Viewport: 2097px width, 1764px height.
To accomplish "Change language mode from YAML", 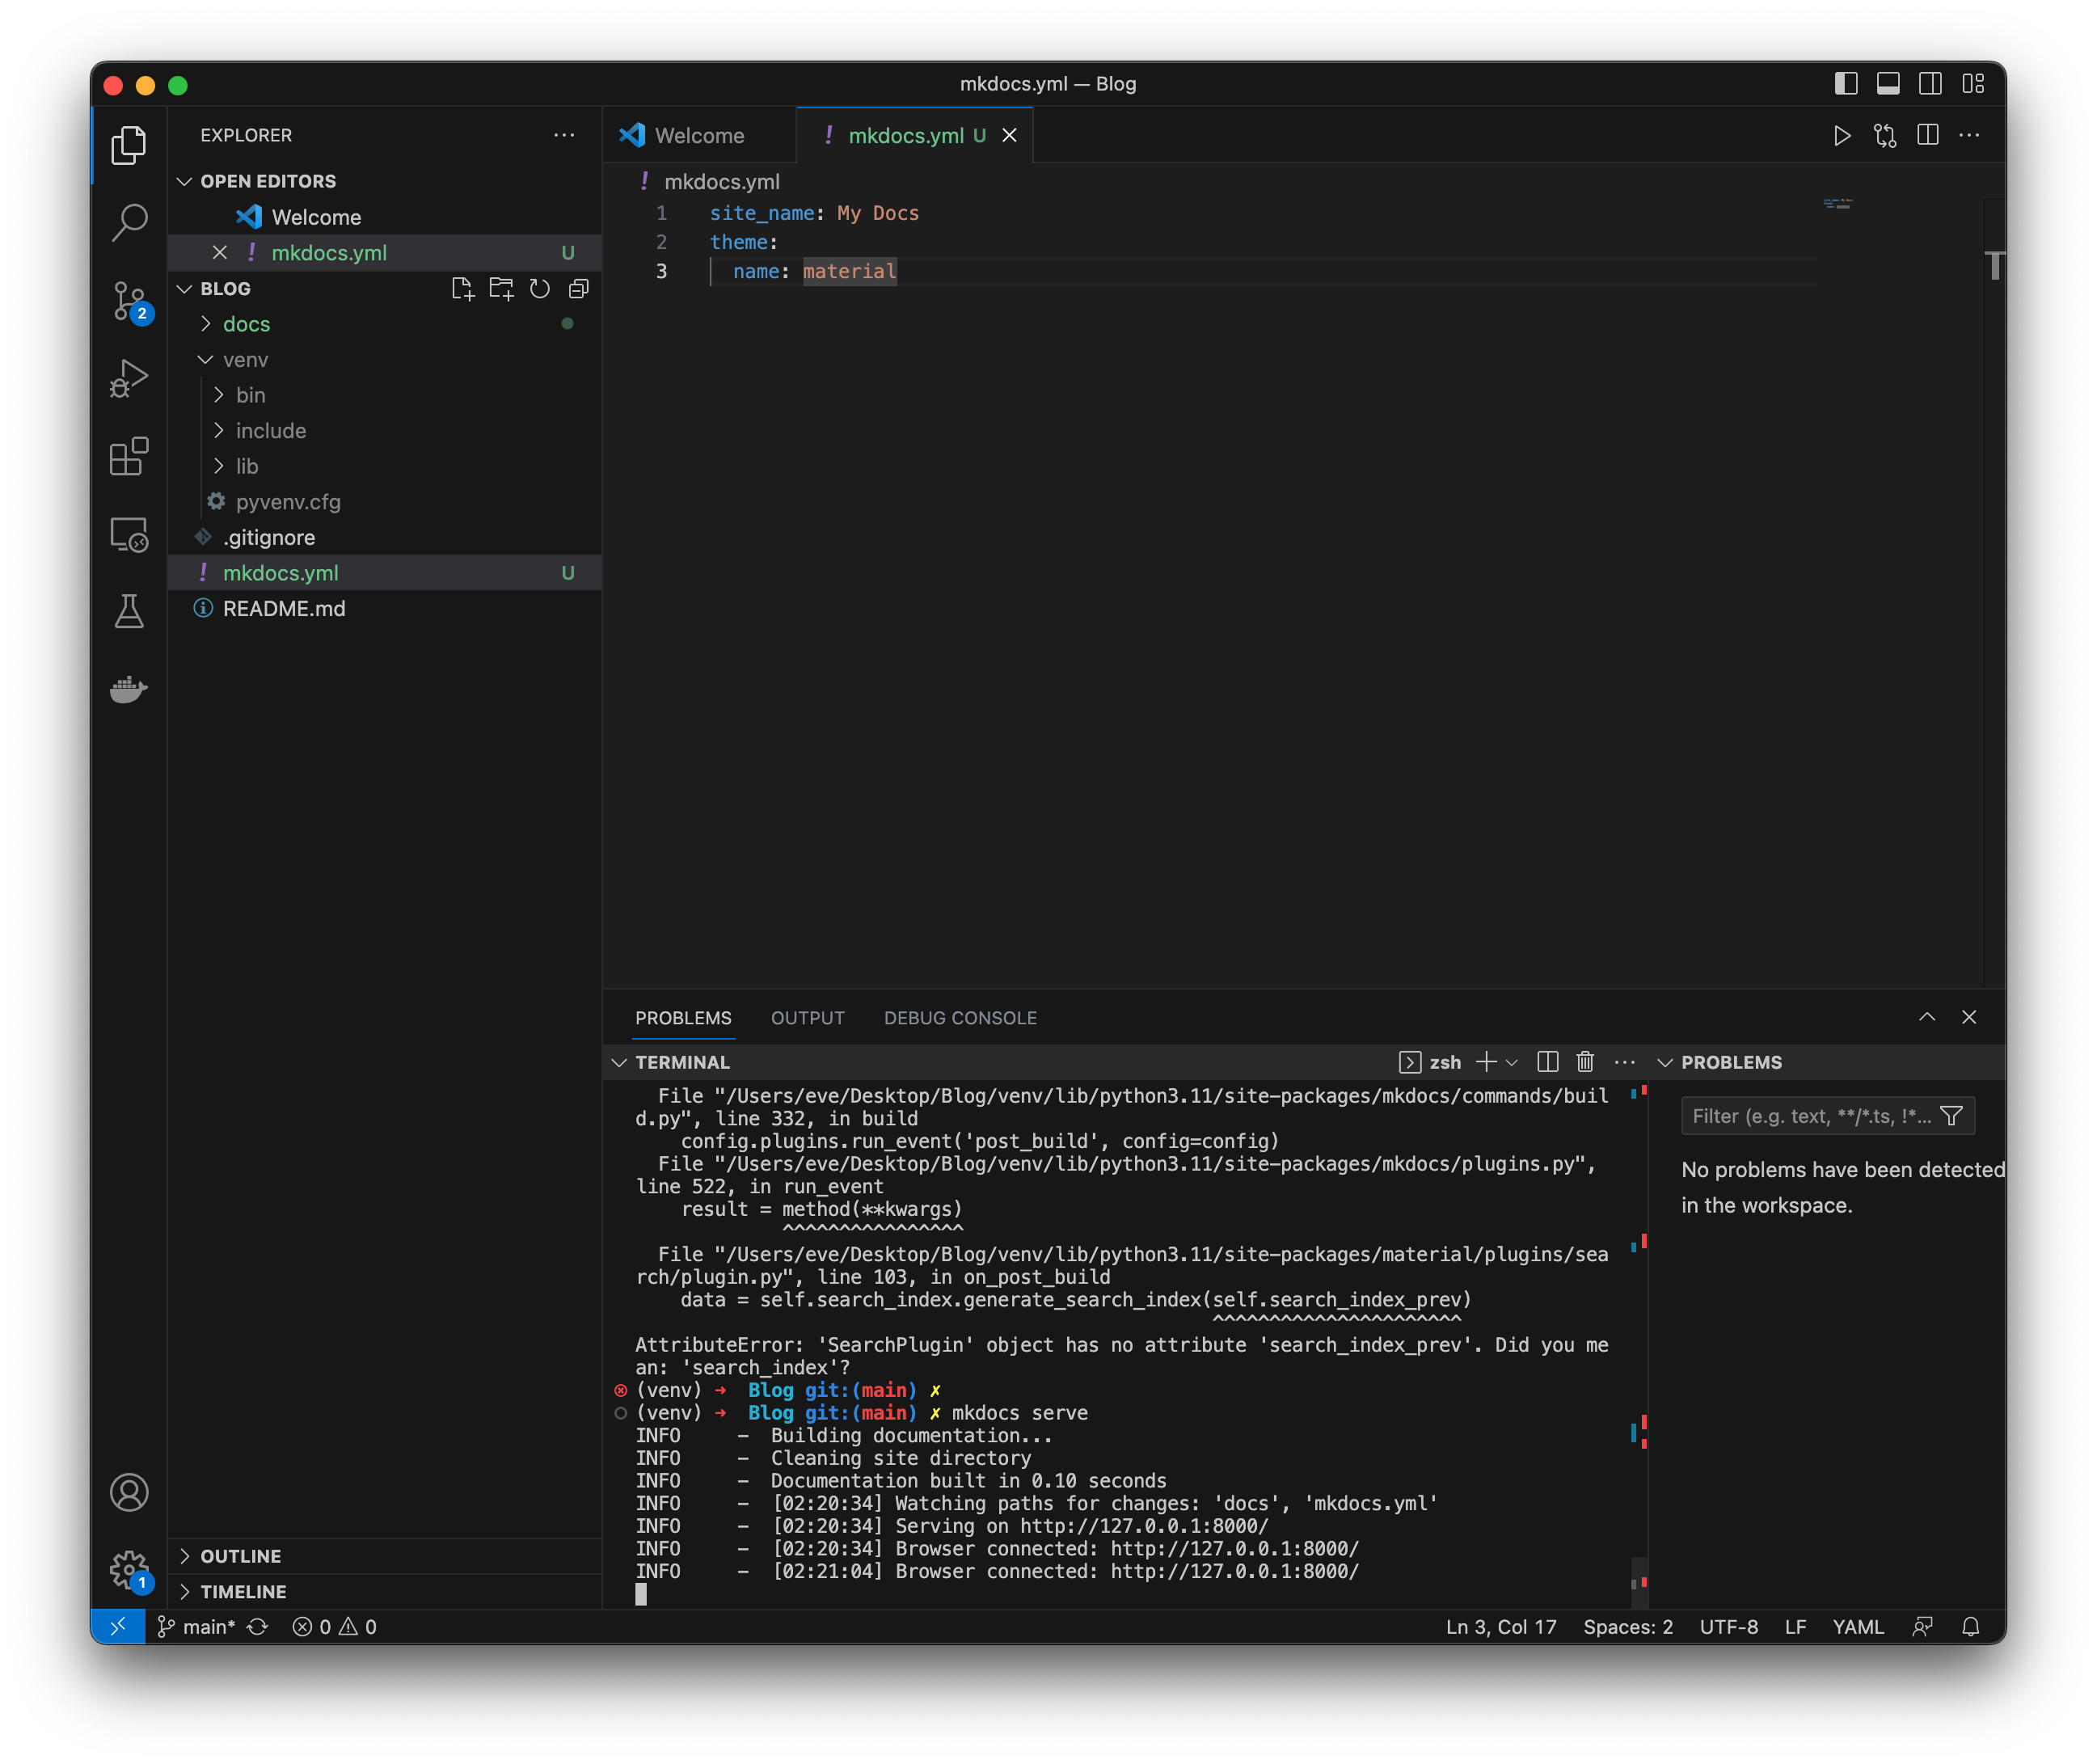I will [1857, 1627].
